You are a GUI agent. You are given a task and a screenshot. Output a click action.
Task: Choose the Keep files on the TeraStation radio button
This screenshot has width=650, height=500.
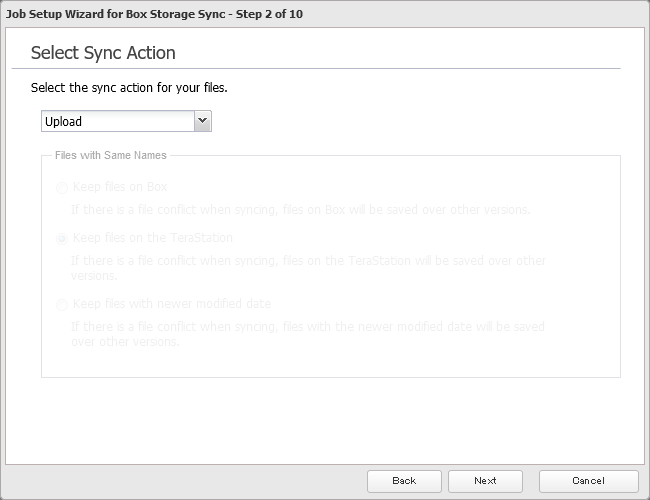pyautogui.click(x=63, y=239)
